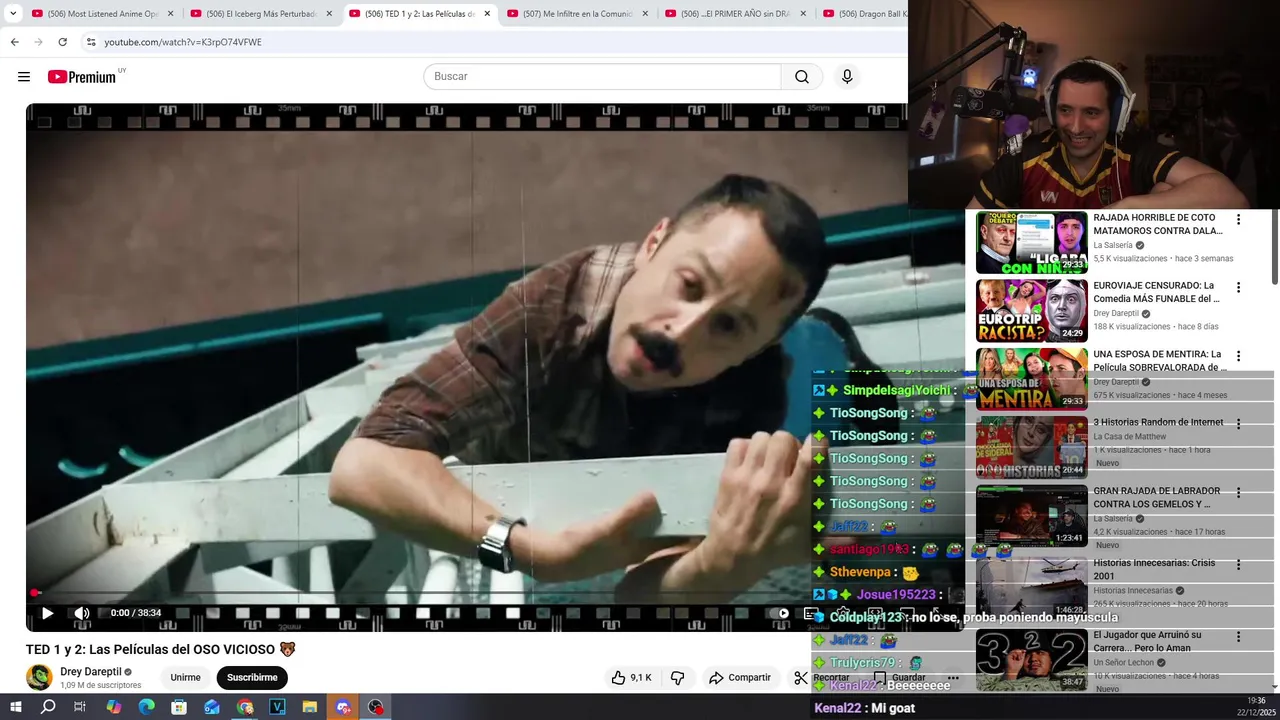Open File Explorer from the taskbar
This screenshot has height=720, width=1280.
click(310, 707)
